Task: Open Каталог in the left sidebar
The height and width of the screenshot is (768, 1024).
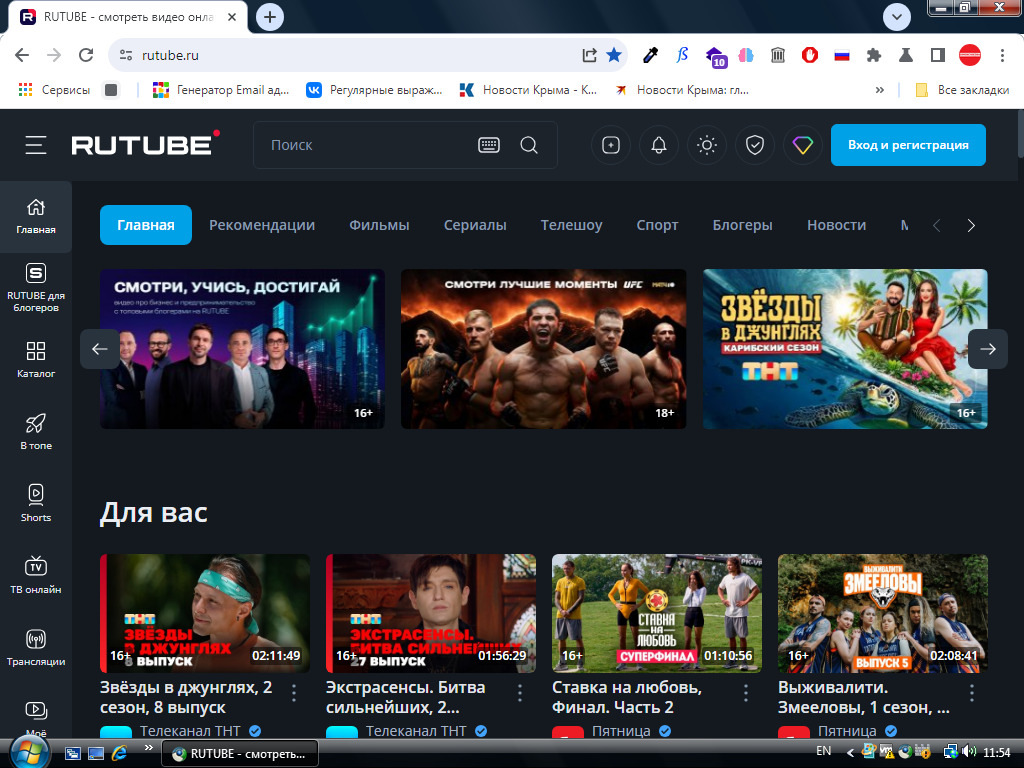Action: coord(36,358)
